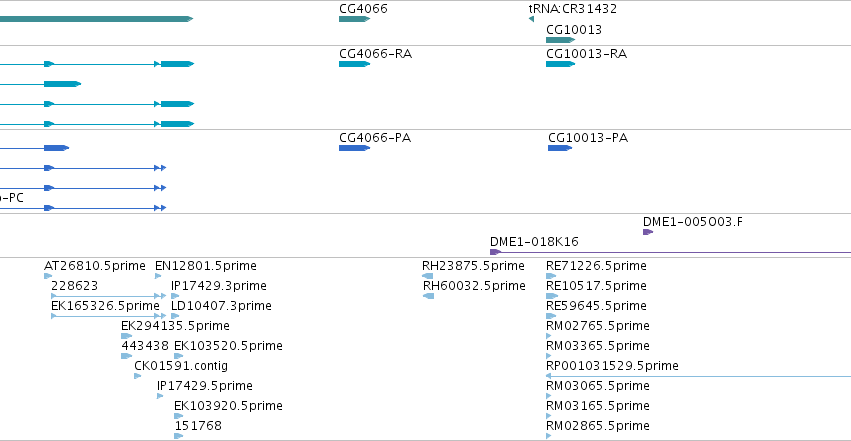The image size is (851, 441).
Task: Click the RP001031529.5prime long feature line
Action: pos(700,376)
